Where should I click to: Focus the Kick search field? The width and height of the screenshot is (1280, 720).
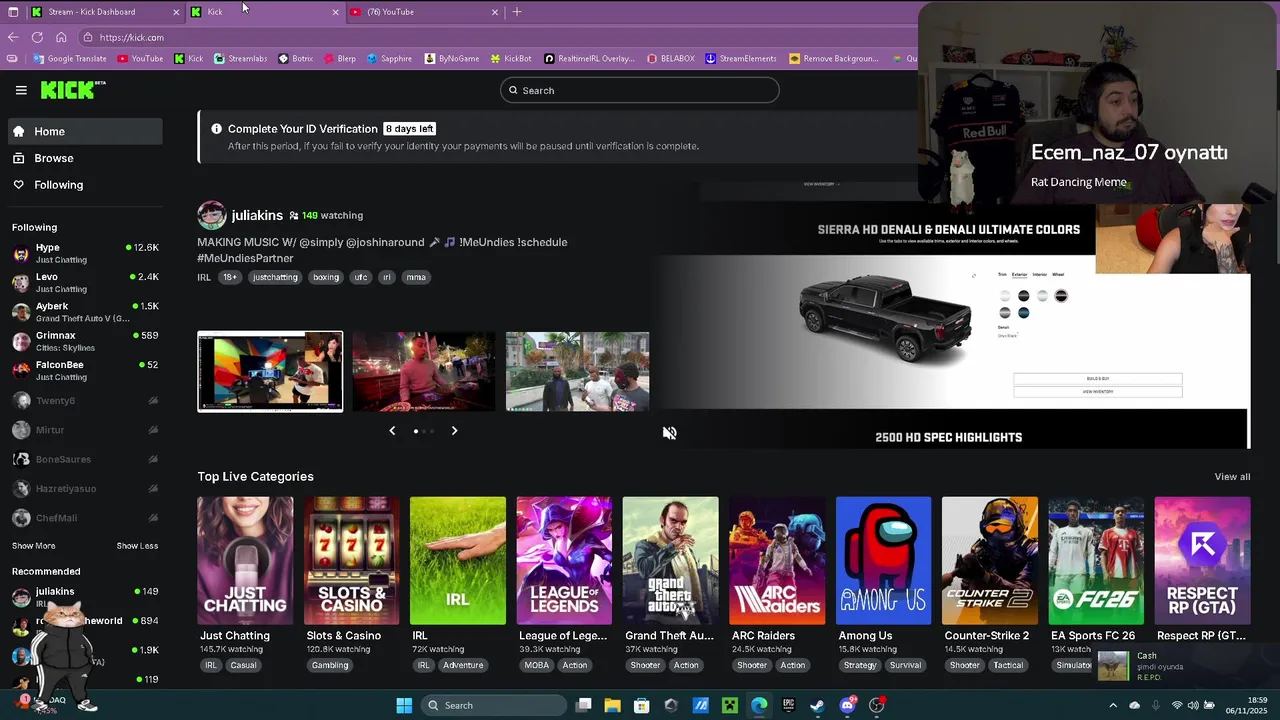tap(640, 90)
